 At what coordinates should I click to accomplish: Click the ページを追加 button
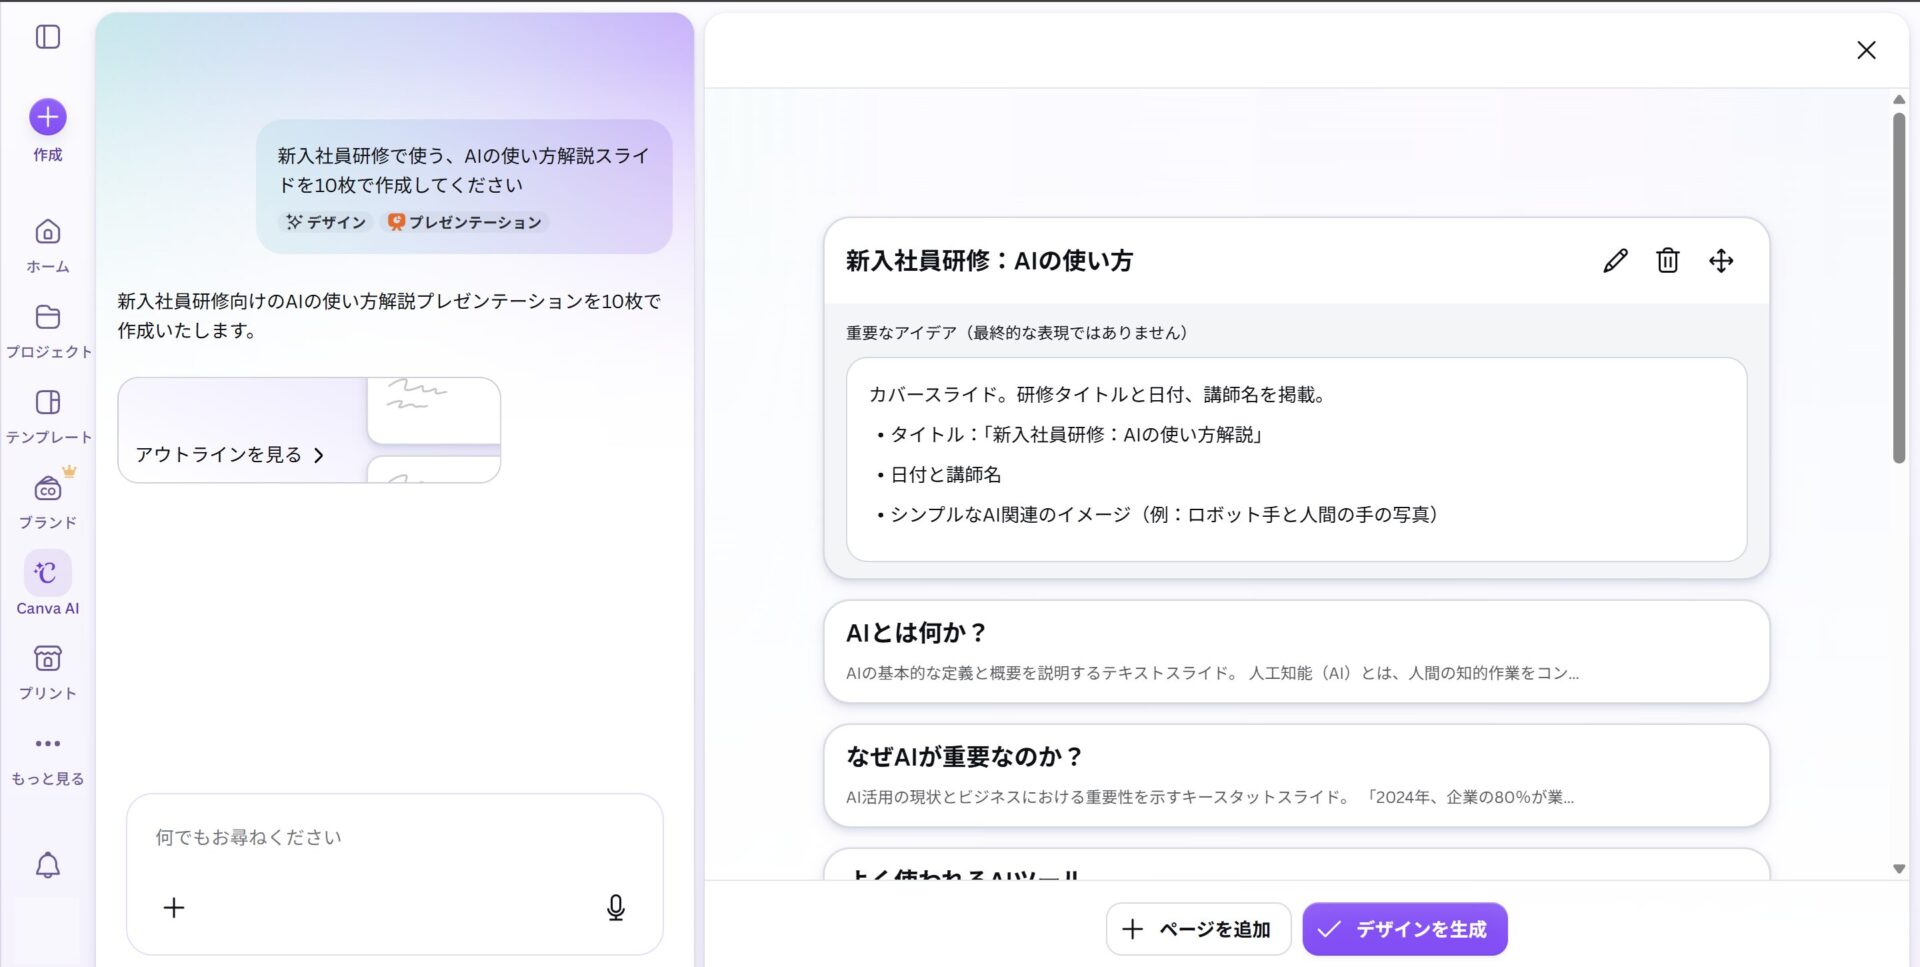coord(1198,929)
